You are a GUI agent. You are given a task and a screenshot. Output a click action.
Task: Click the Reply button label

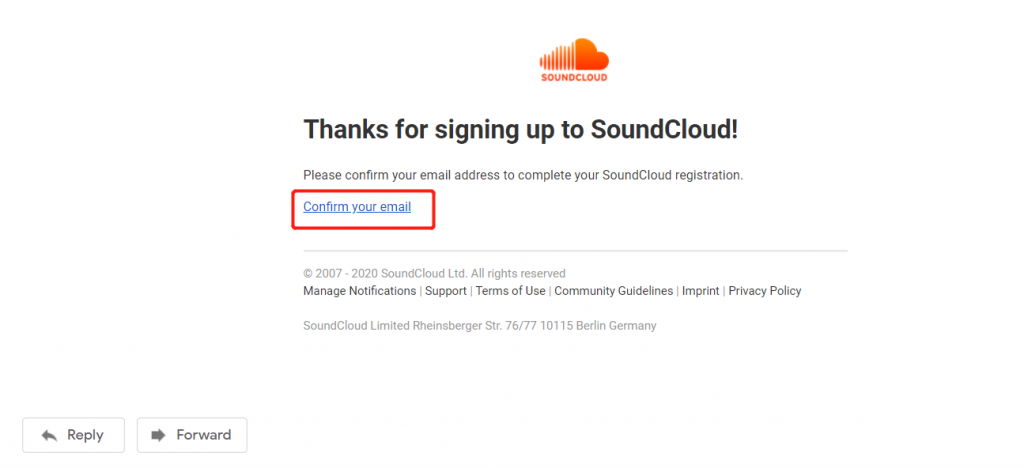pyautogui.click(x=85, y=435)
